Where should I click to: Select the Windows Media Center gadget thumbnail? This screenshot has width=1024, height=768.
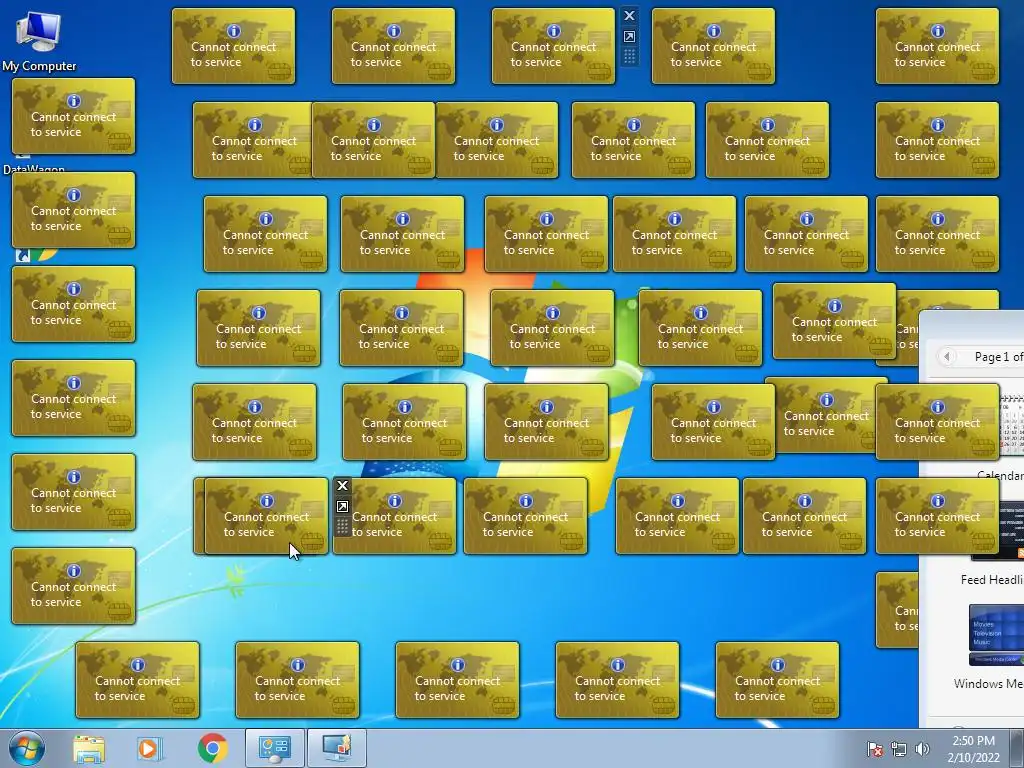[996, 634]
